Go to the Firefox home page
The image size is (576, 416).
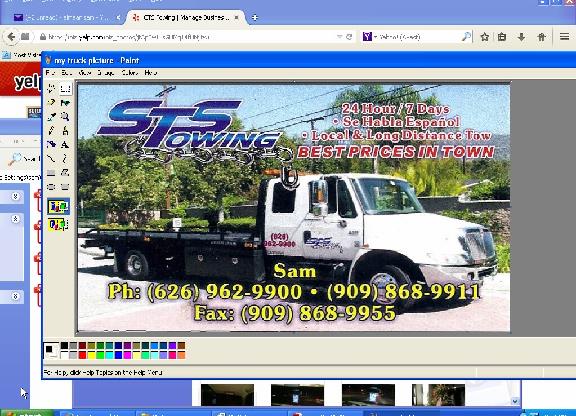541,37
